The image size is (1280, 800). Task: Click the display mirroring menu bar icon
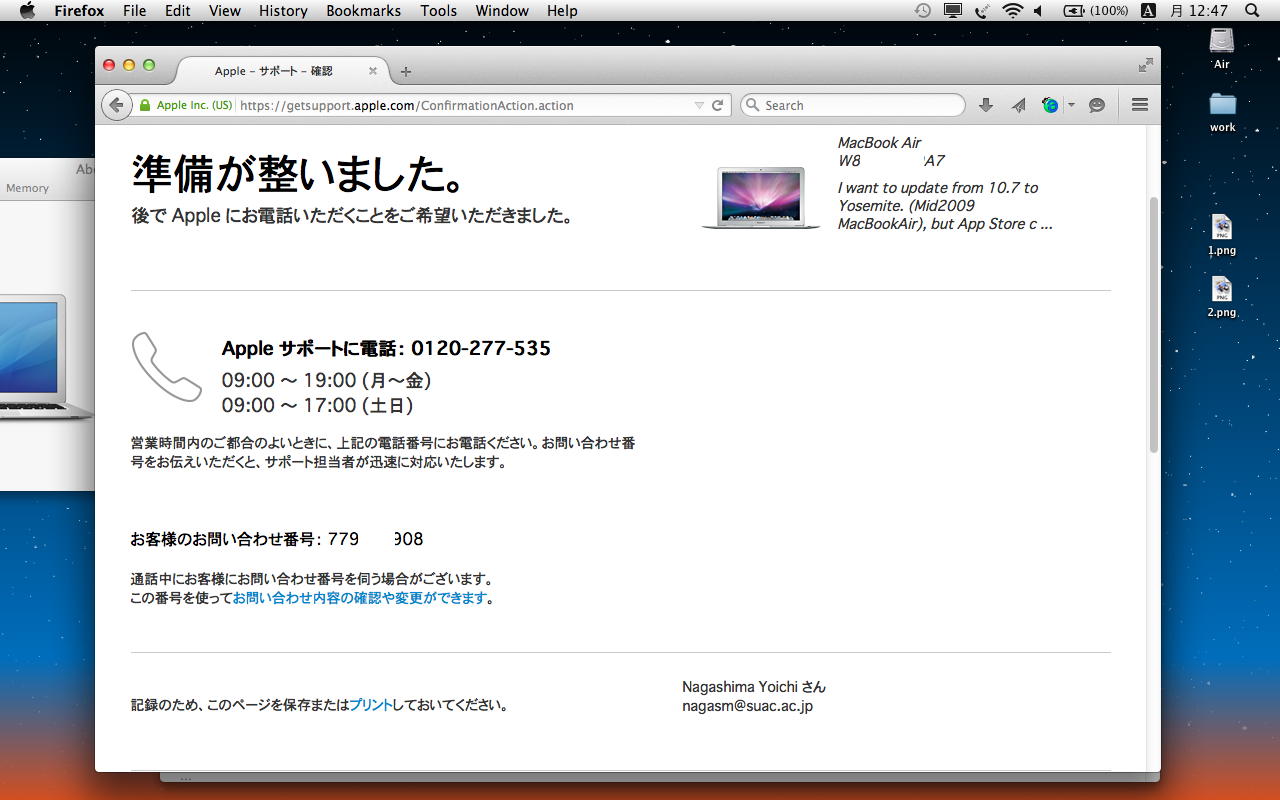click(952, 11)
